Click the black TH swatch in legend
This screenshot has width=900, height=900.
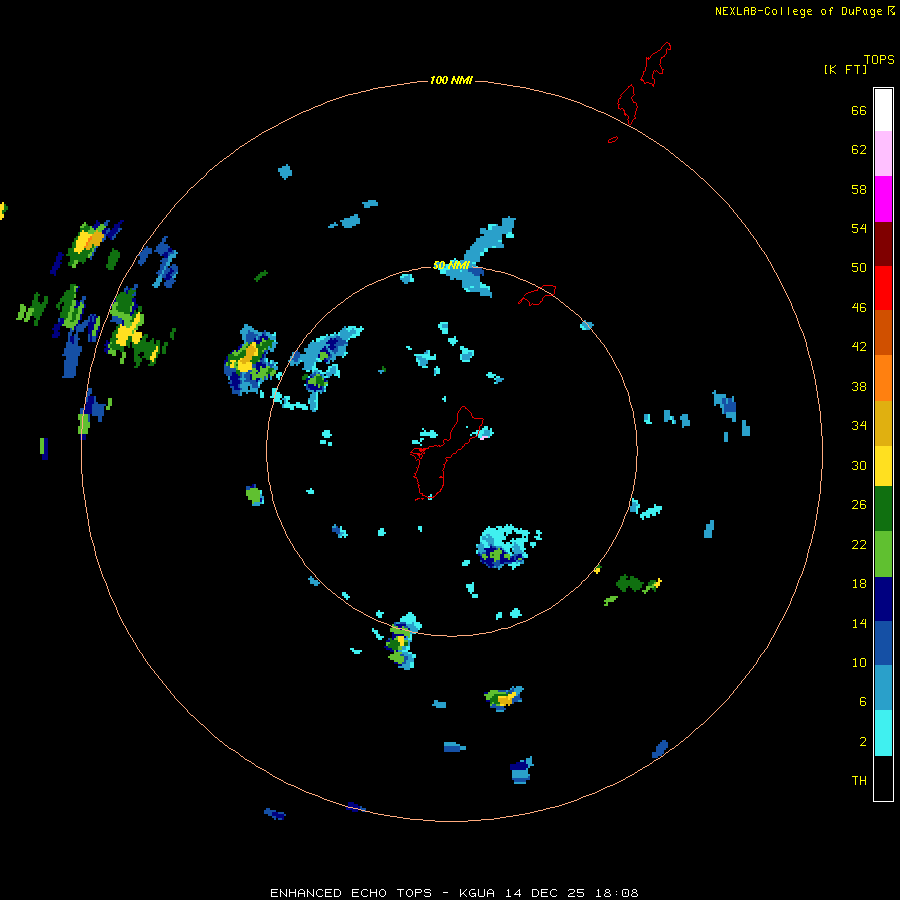[x=883, y=778]
